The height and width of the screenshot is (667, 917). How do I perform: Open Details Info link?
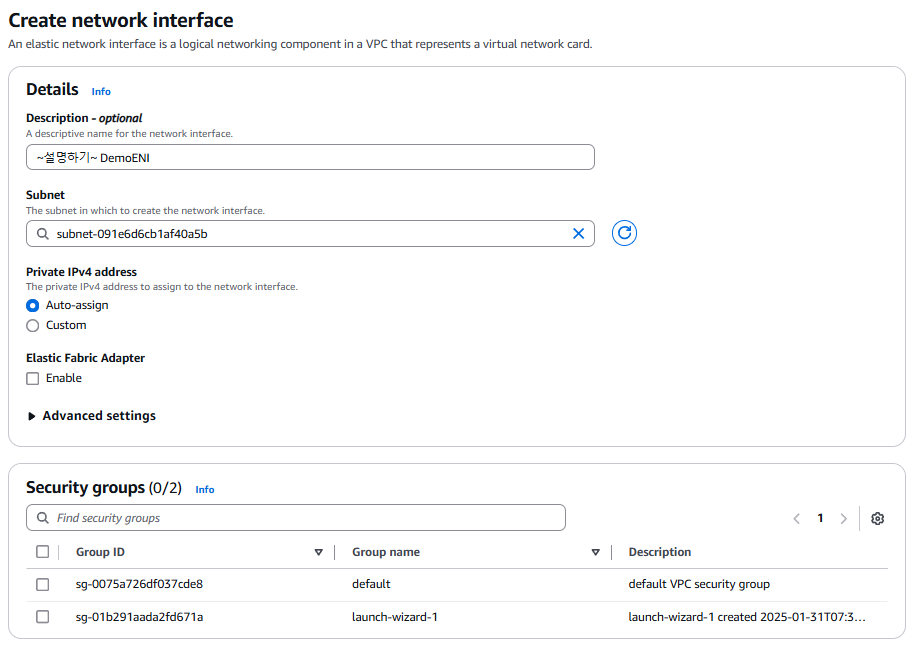tap(101, 91)
